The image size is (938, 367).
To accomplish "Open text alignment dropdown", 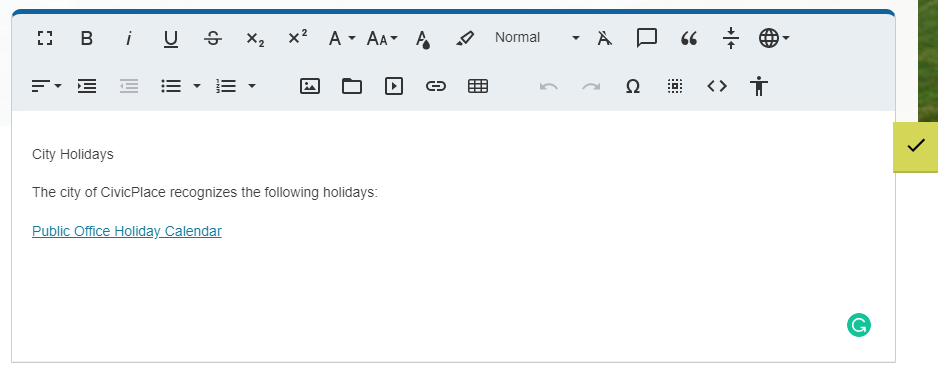I will click(x=46, y=86).
